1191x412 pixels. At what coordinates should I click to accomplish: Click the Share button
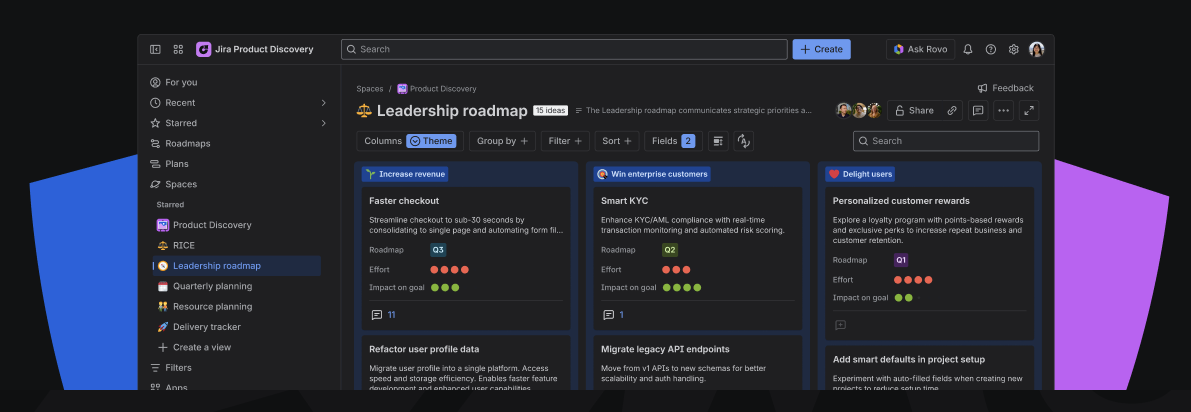click(x=915, y=110)
